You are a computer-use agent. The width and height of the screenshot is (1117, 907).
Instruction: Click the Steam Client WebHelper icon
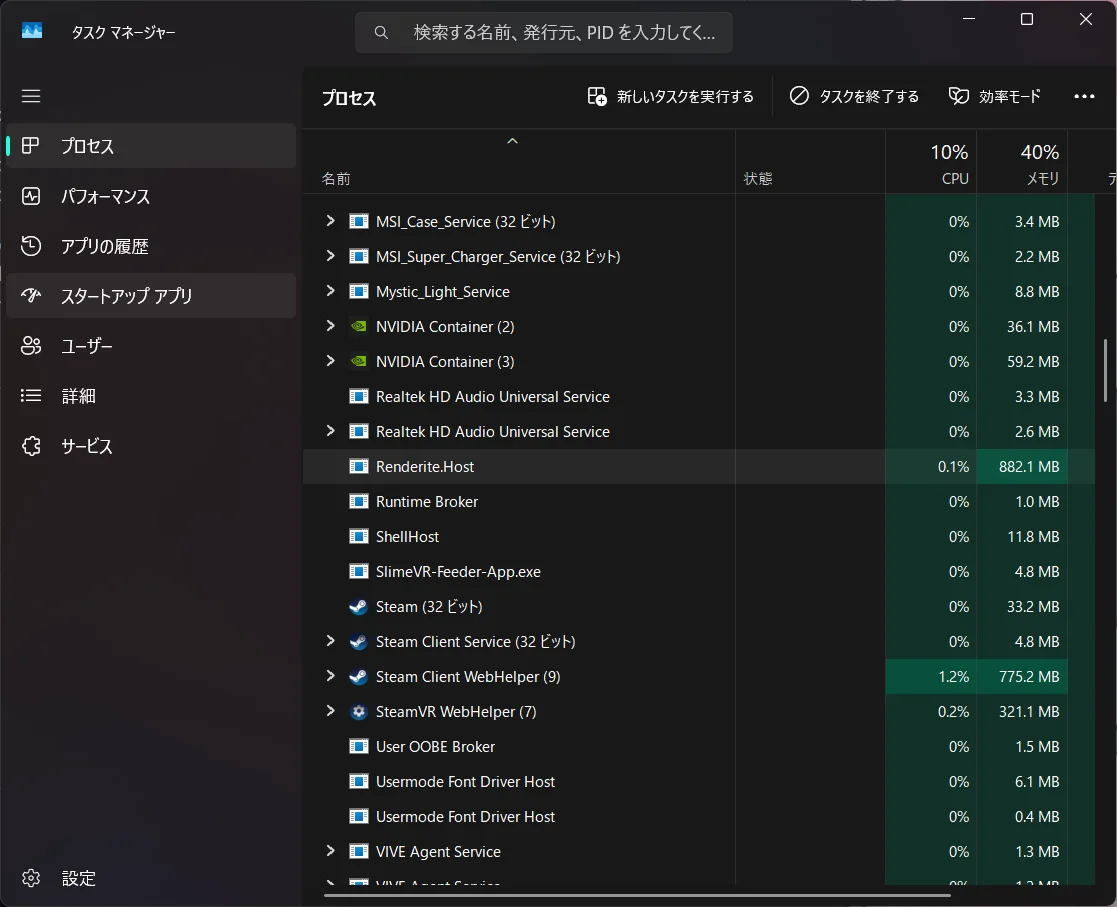coord(358,676)
